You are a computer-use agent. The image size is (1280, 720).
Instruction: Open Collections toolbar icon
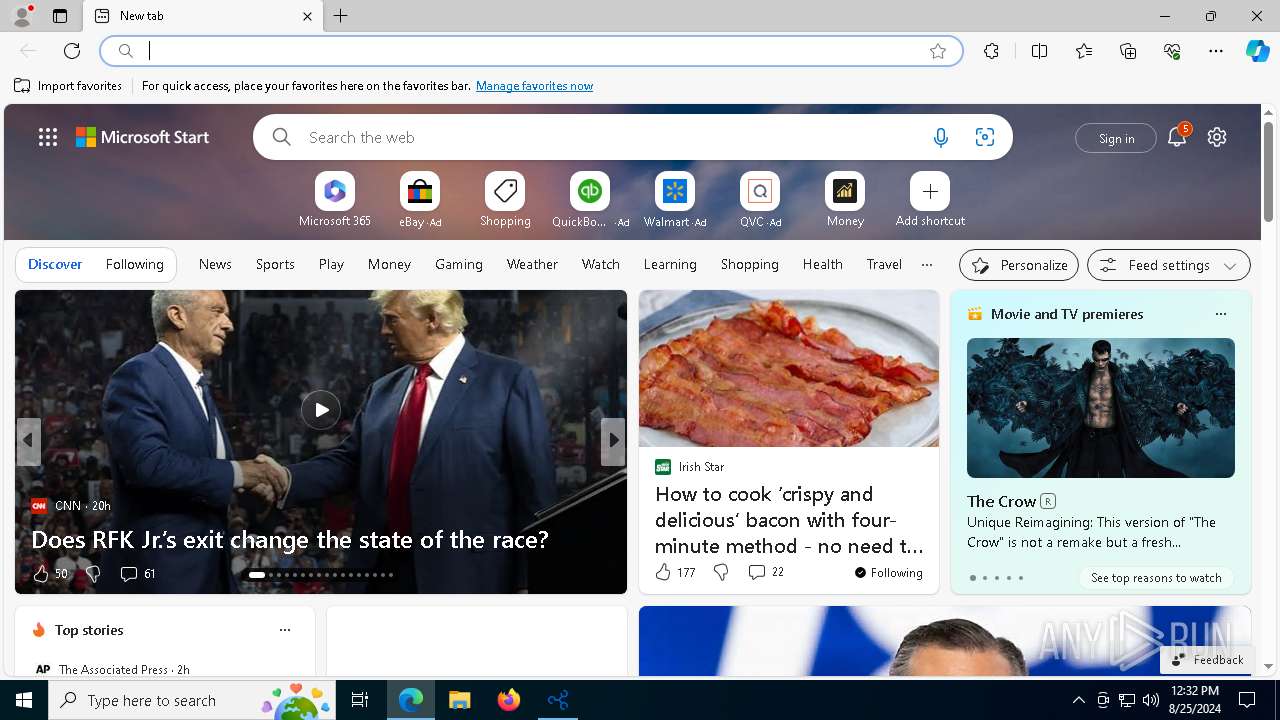point(1128,51)
